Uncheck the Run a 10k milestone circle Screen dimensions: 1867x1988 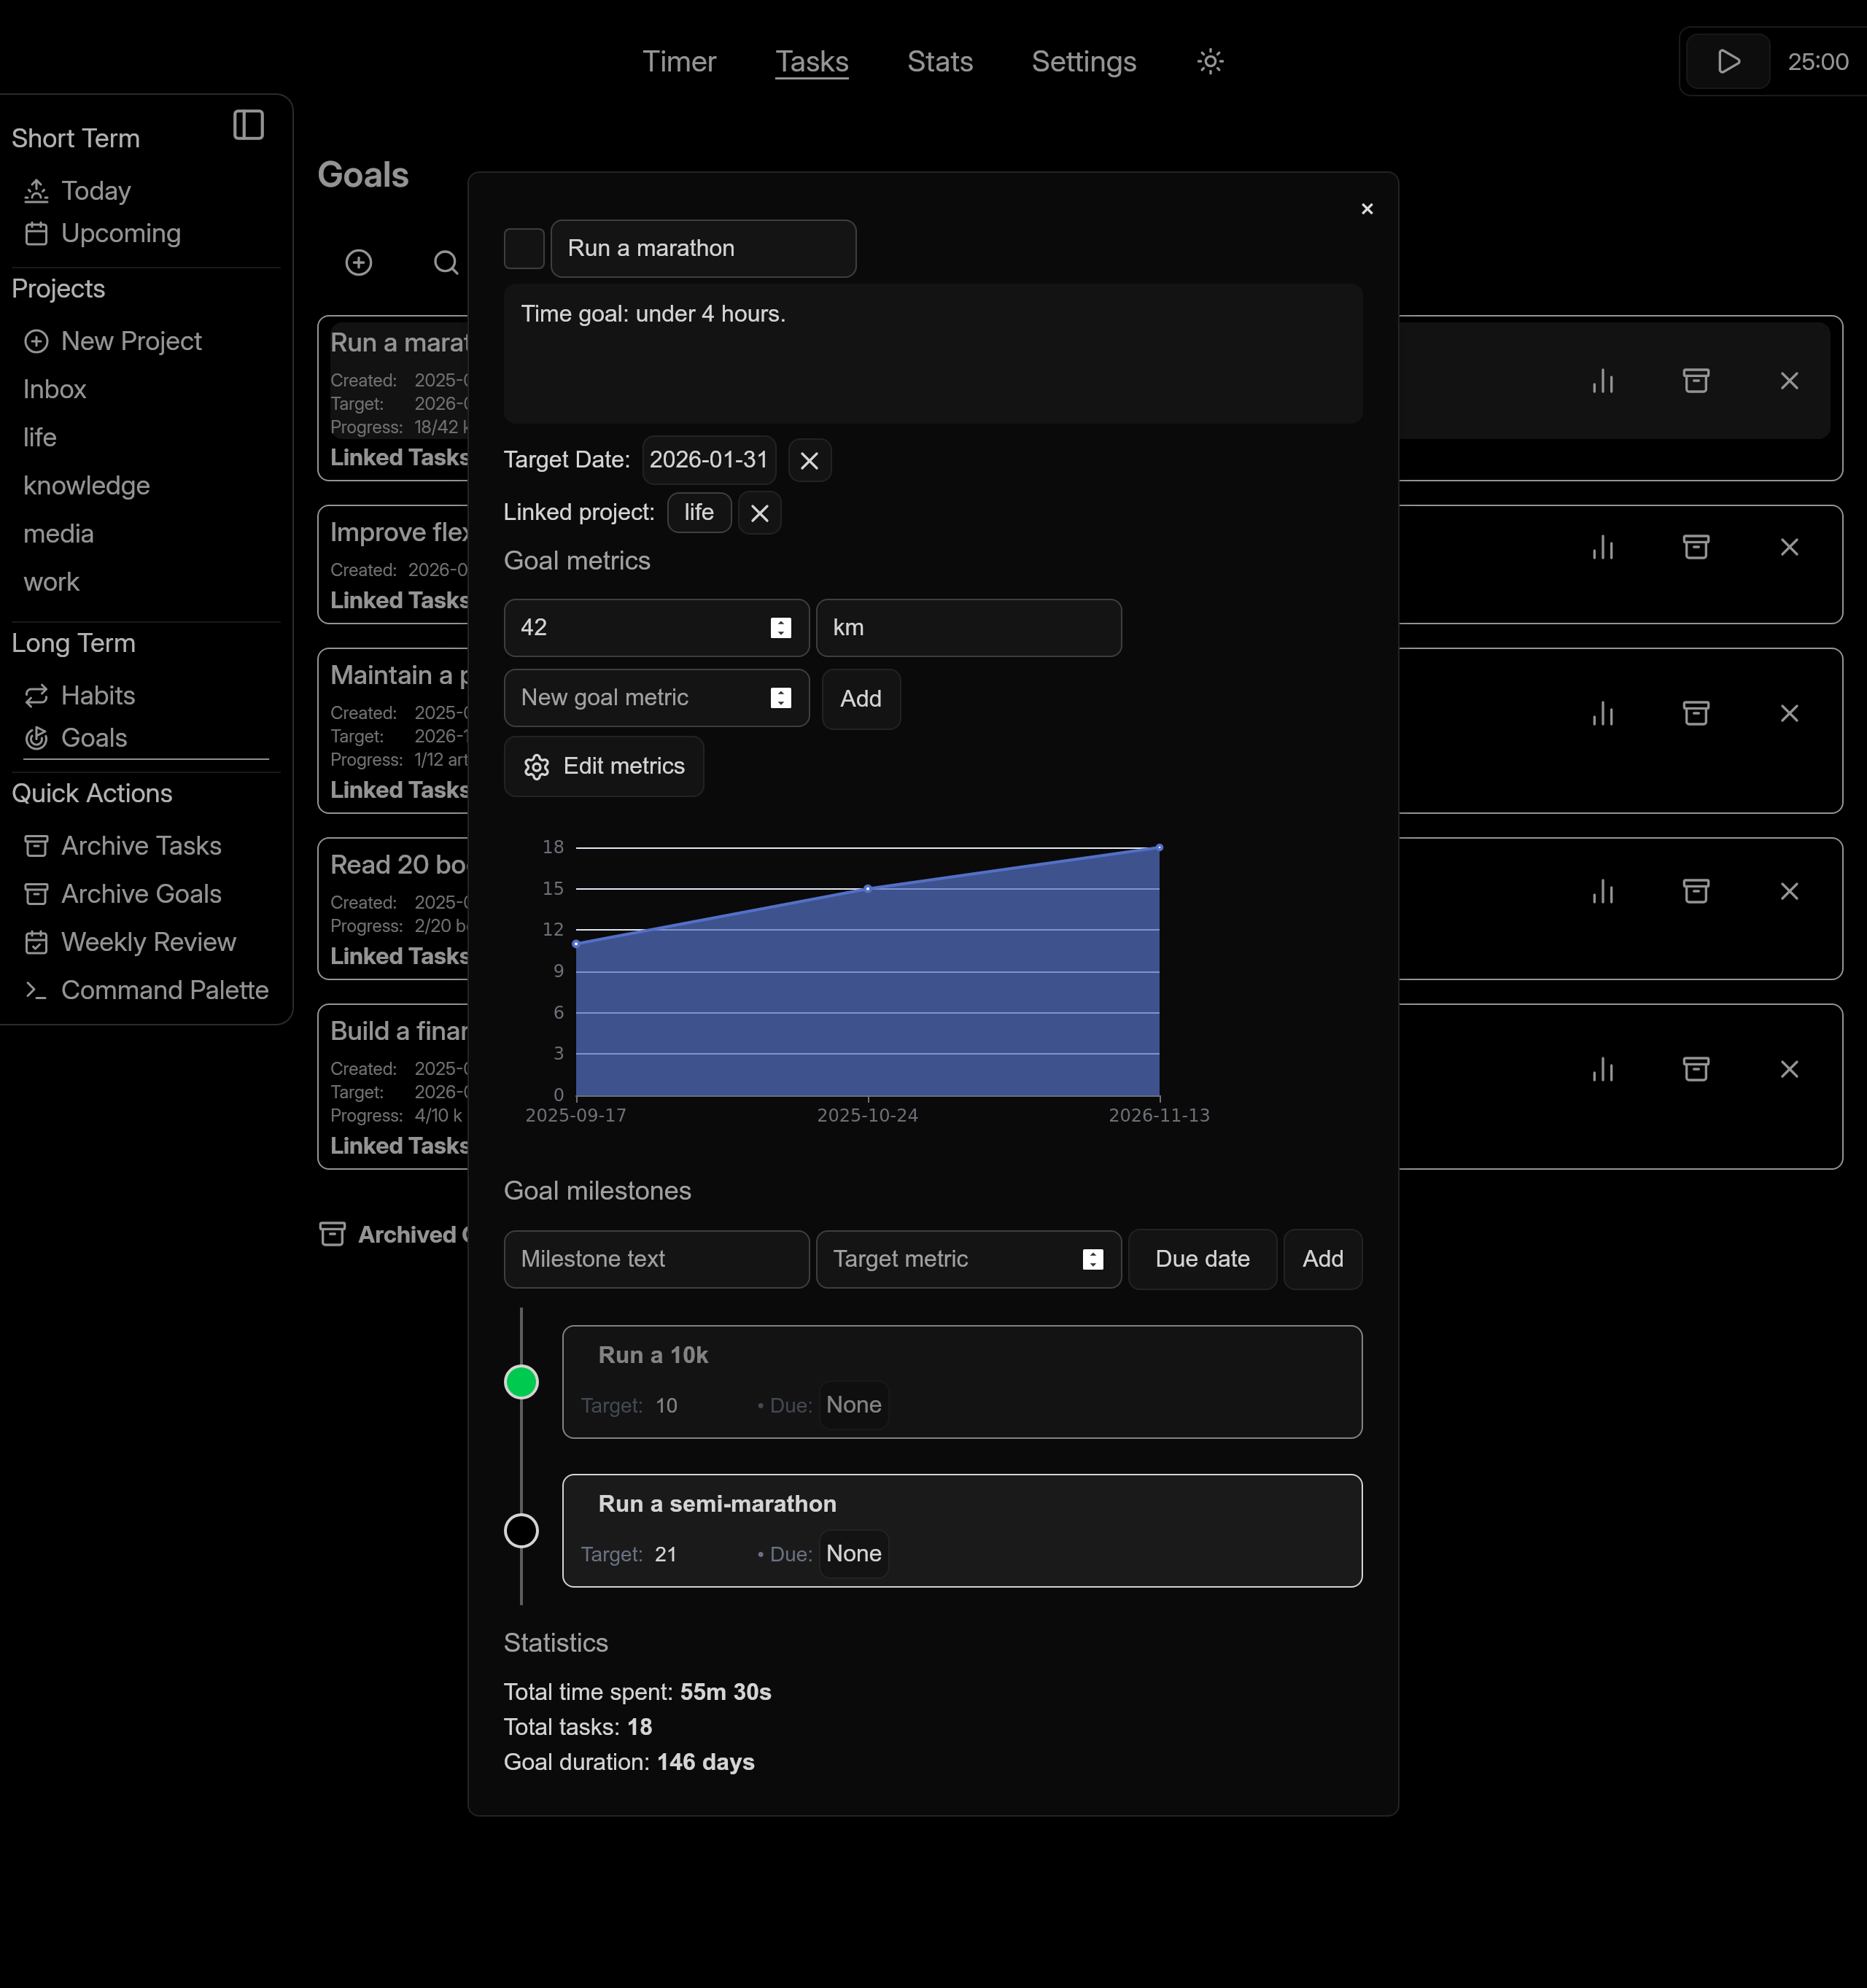point(521,1382)
